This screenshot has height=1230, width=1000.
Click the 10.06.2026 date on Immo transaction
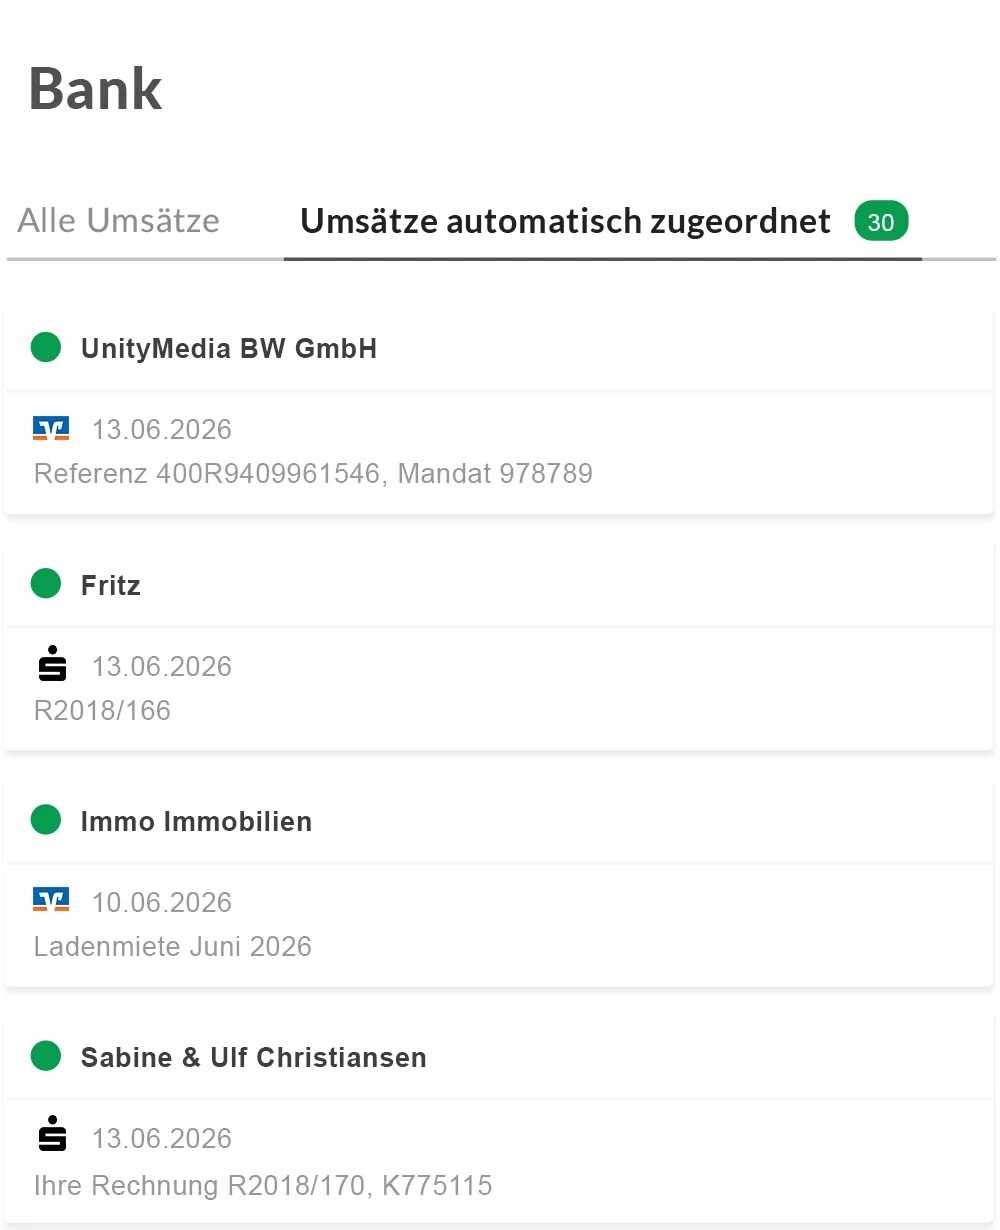click(x=162, y=902)
